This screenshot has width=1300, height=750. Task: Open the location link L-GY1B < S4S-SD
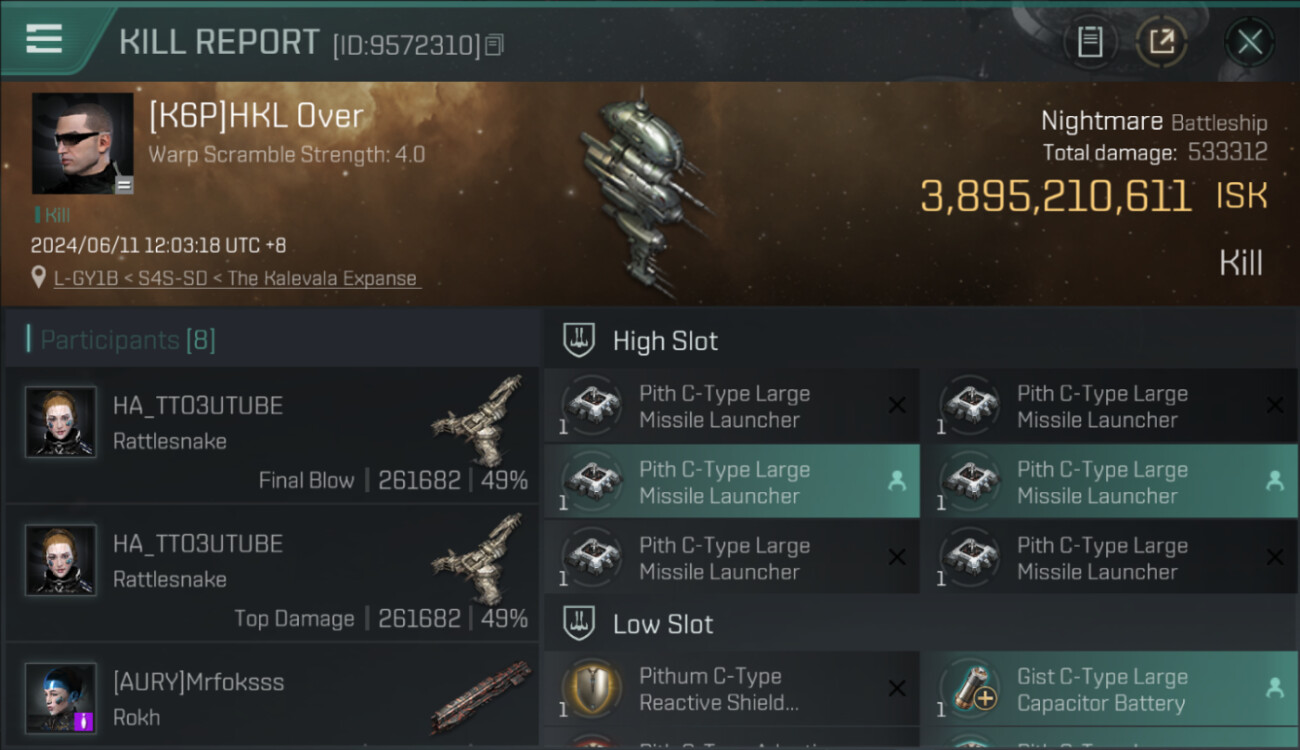[235, 278]
